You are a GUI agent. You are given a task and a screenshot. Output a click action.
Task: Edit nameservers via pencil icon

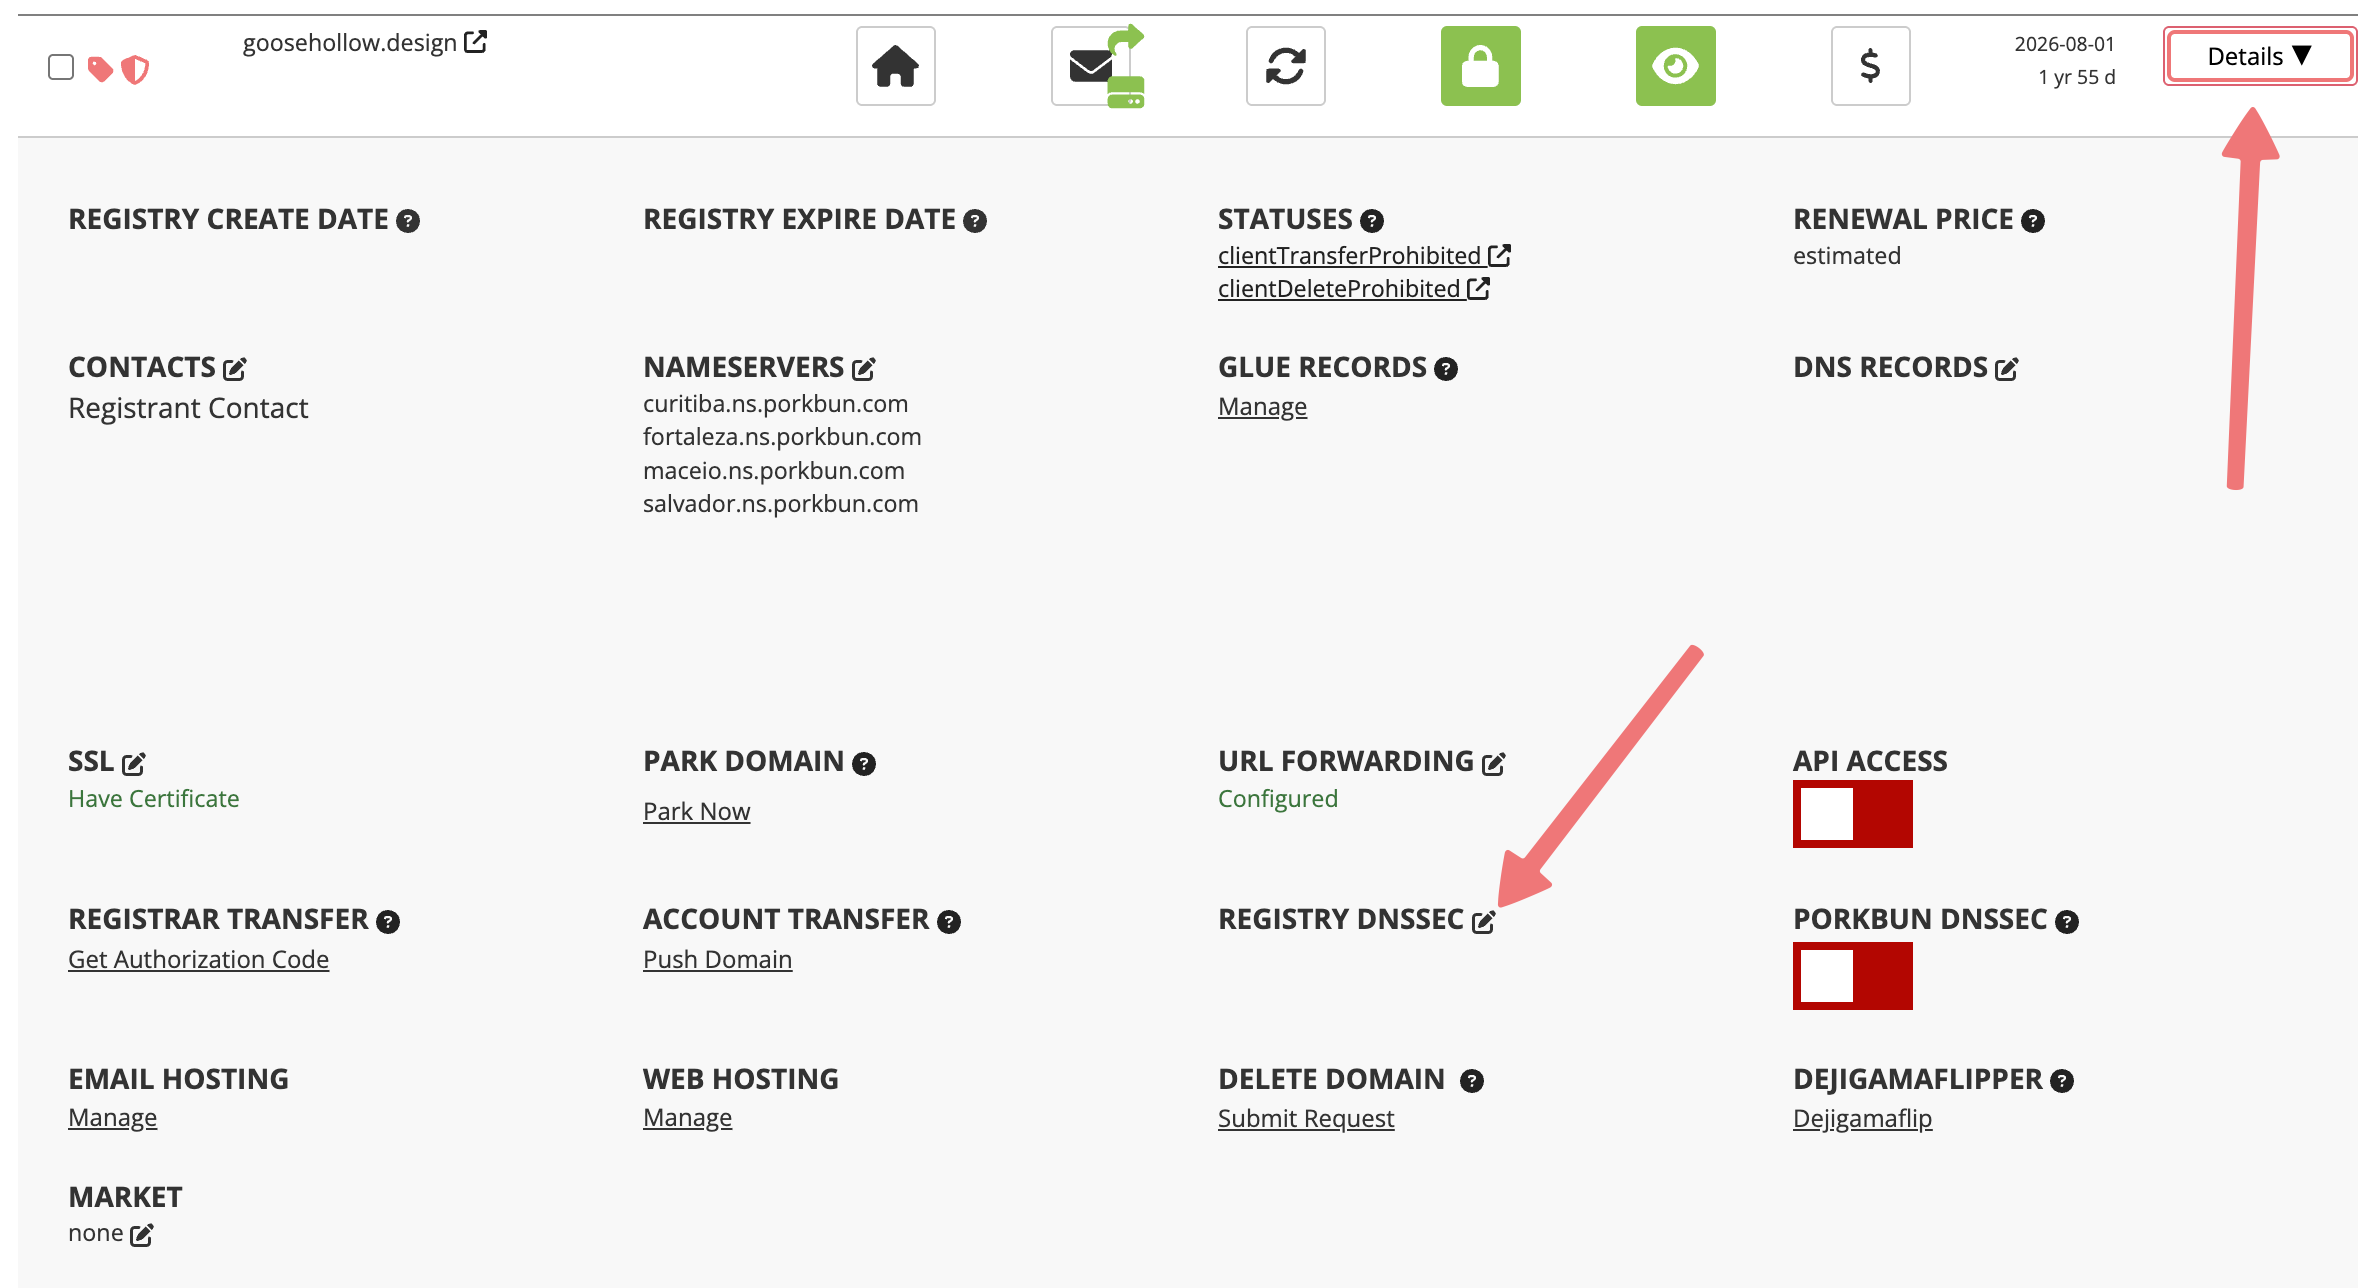point(864,369)
